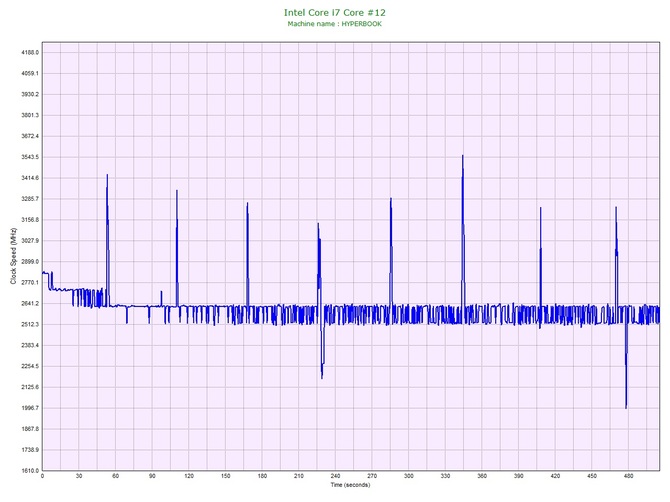Image resolution: width=670 pixels, height=502 pixels.
Task: Select the 240 seconds x-axis label
Action: tap(335, 476)
